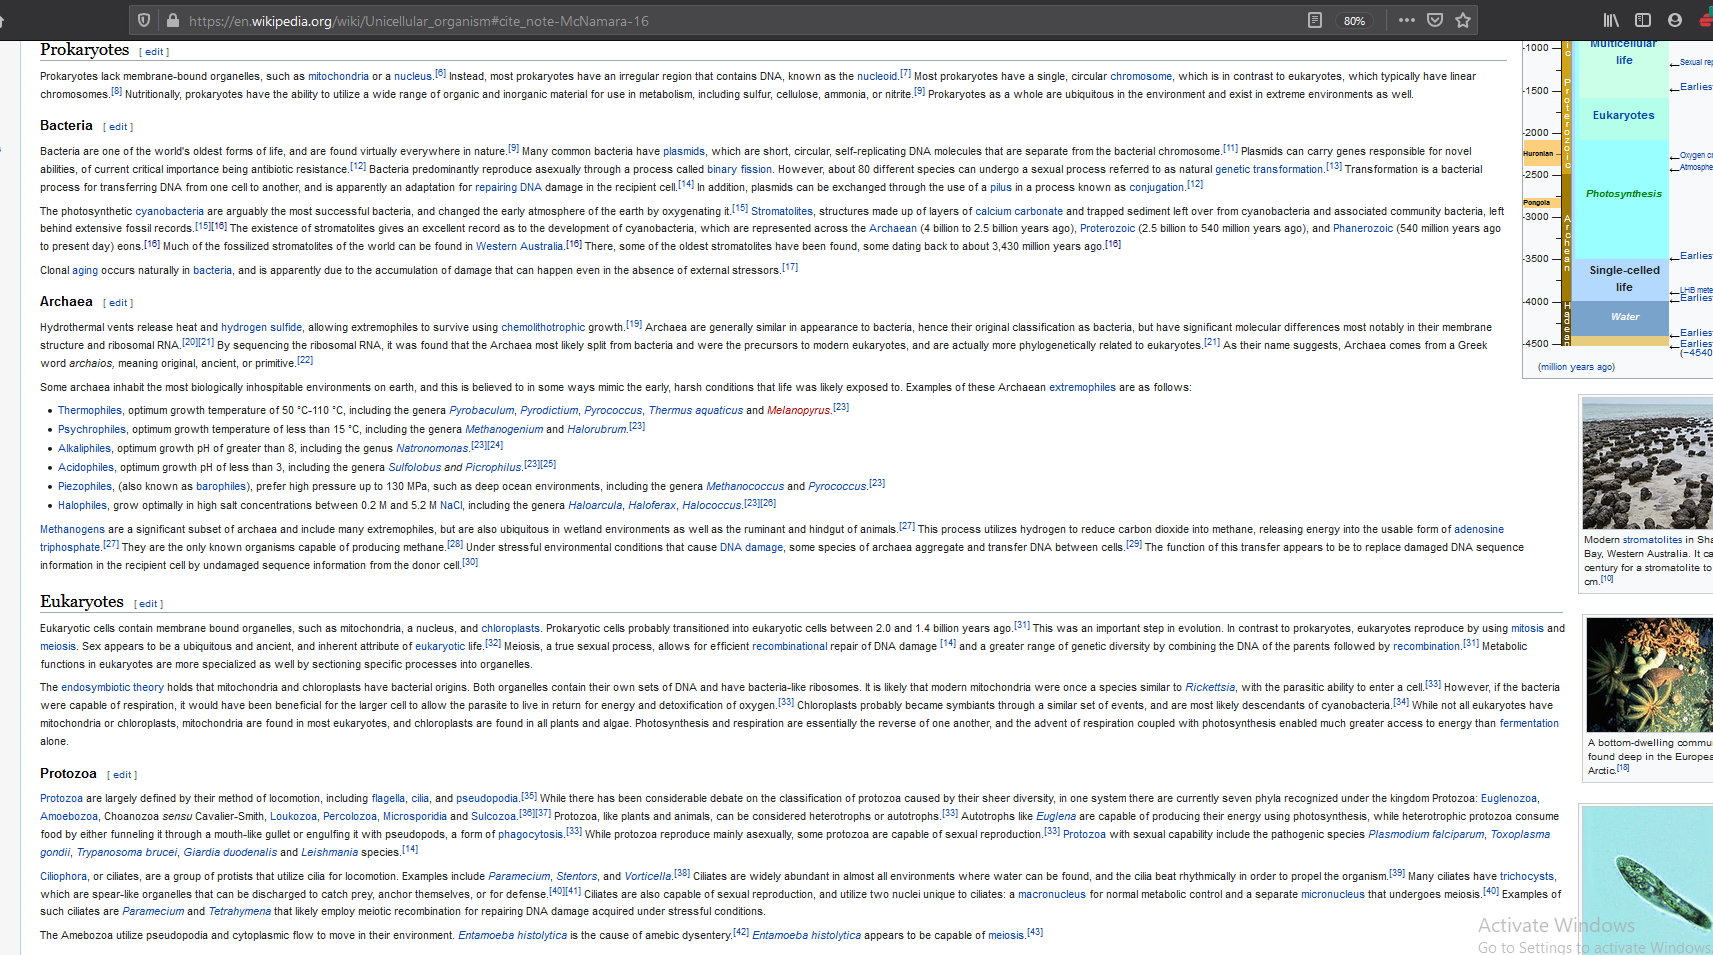The image size is (1713, 955).
Task: Open the chromosome link
Action: (1141, 76)
